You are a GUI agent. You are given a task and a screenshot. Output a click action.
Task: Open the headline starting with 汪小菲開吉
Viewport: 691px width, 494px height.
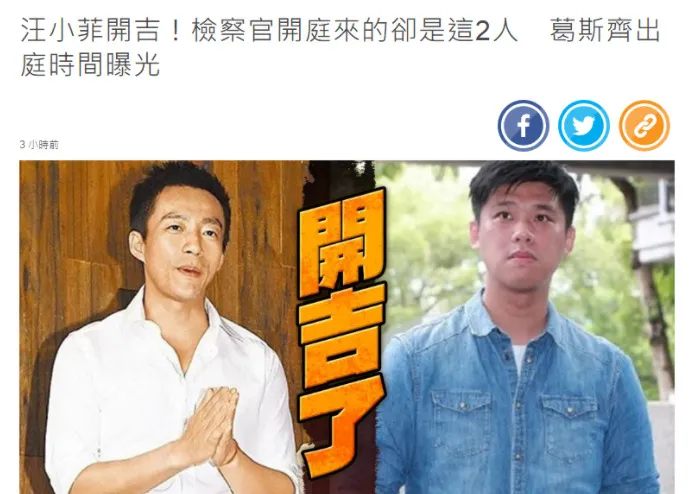[x=341, y=48]
